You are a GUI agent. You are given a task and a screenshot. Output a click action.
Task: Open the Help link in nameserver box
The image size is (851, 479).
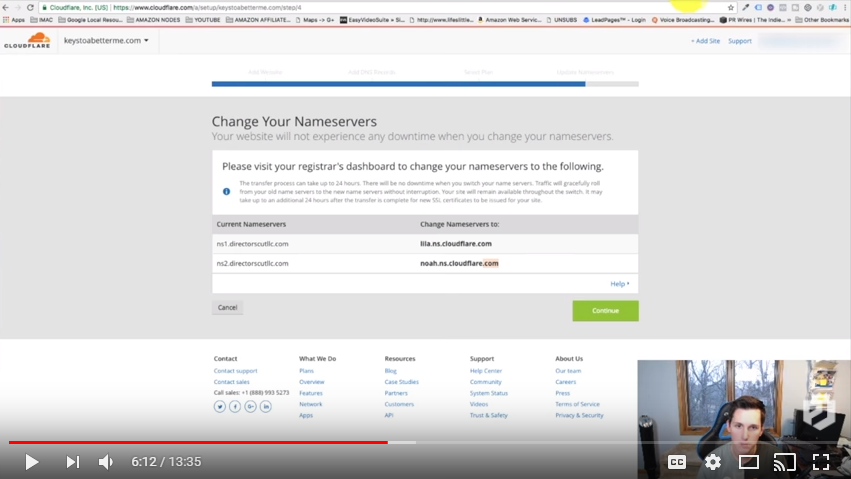(619, 284)
